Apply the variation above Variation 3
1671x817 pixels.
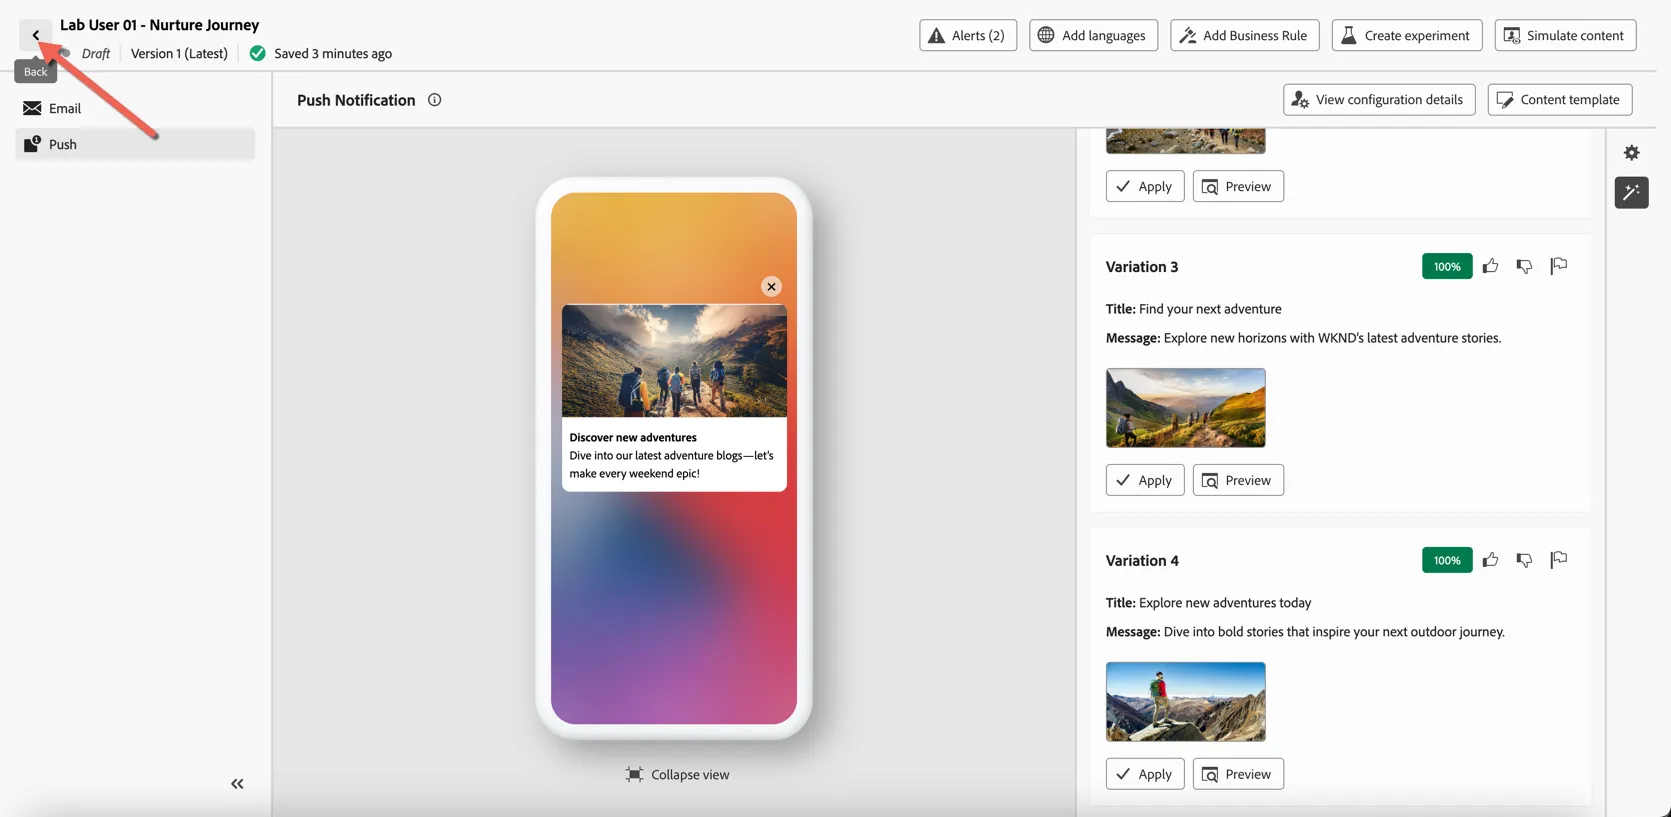tap(1145, 186)
